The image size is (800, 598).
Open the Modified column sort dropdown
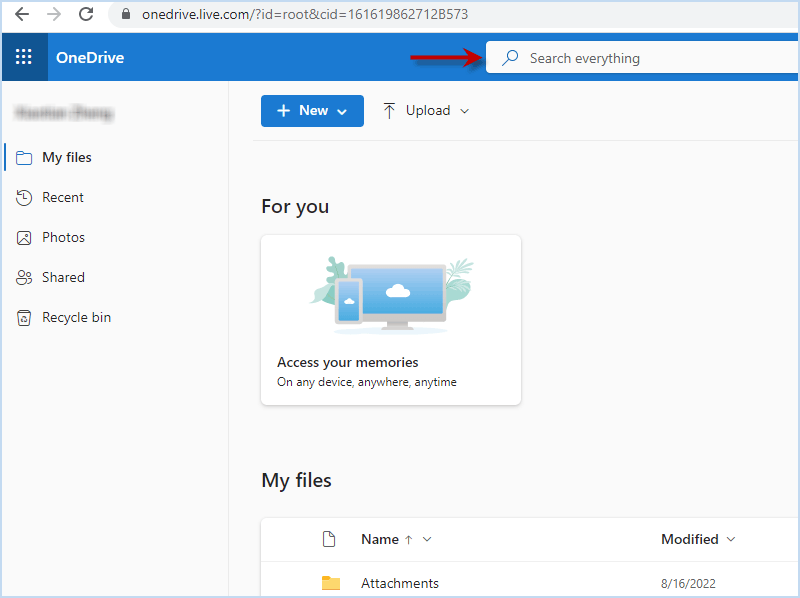(731, 539)
